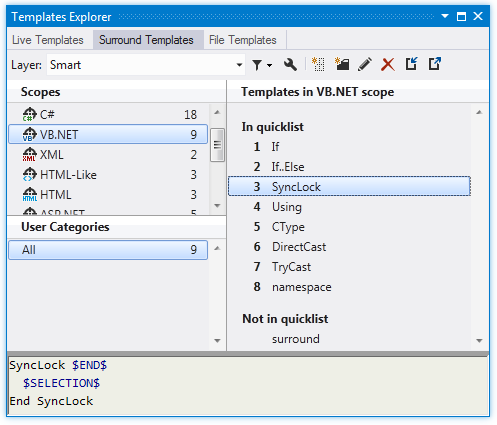This screenshot has height=425, width=497.
Task: Select the All user category
Action: [108, 250]
